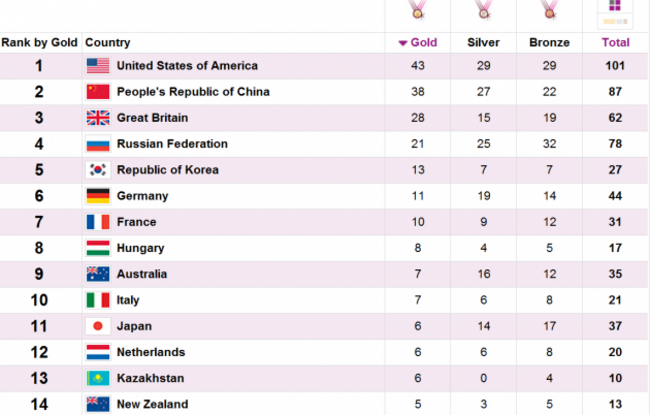Click the Germany flag icon

click(97, 196)
